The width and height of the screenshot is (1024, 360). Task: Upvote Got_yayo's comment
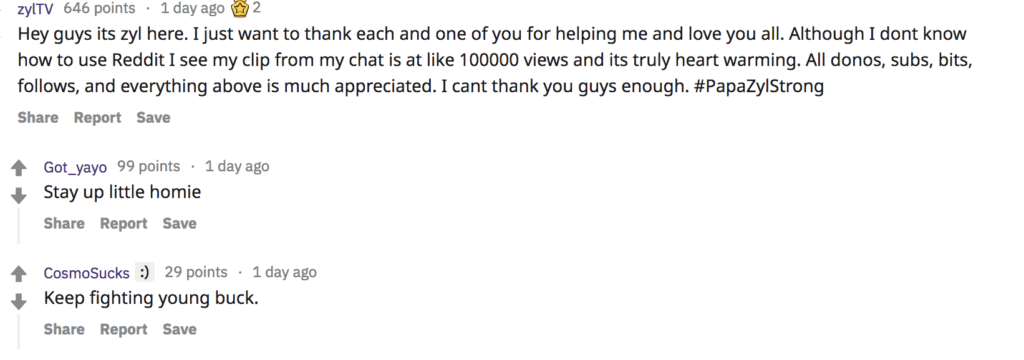pyautogui.click(x=18, y=169)
